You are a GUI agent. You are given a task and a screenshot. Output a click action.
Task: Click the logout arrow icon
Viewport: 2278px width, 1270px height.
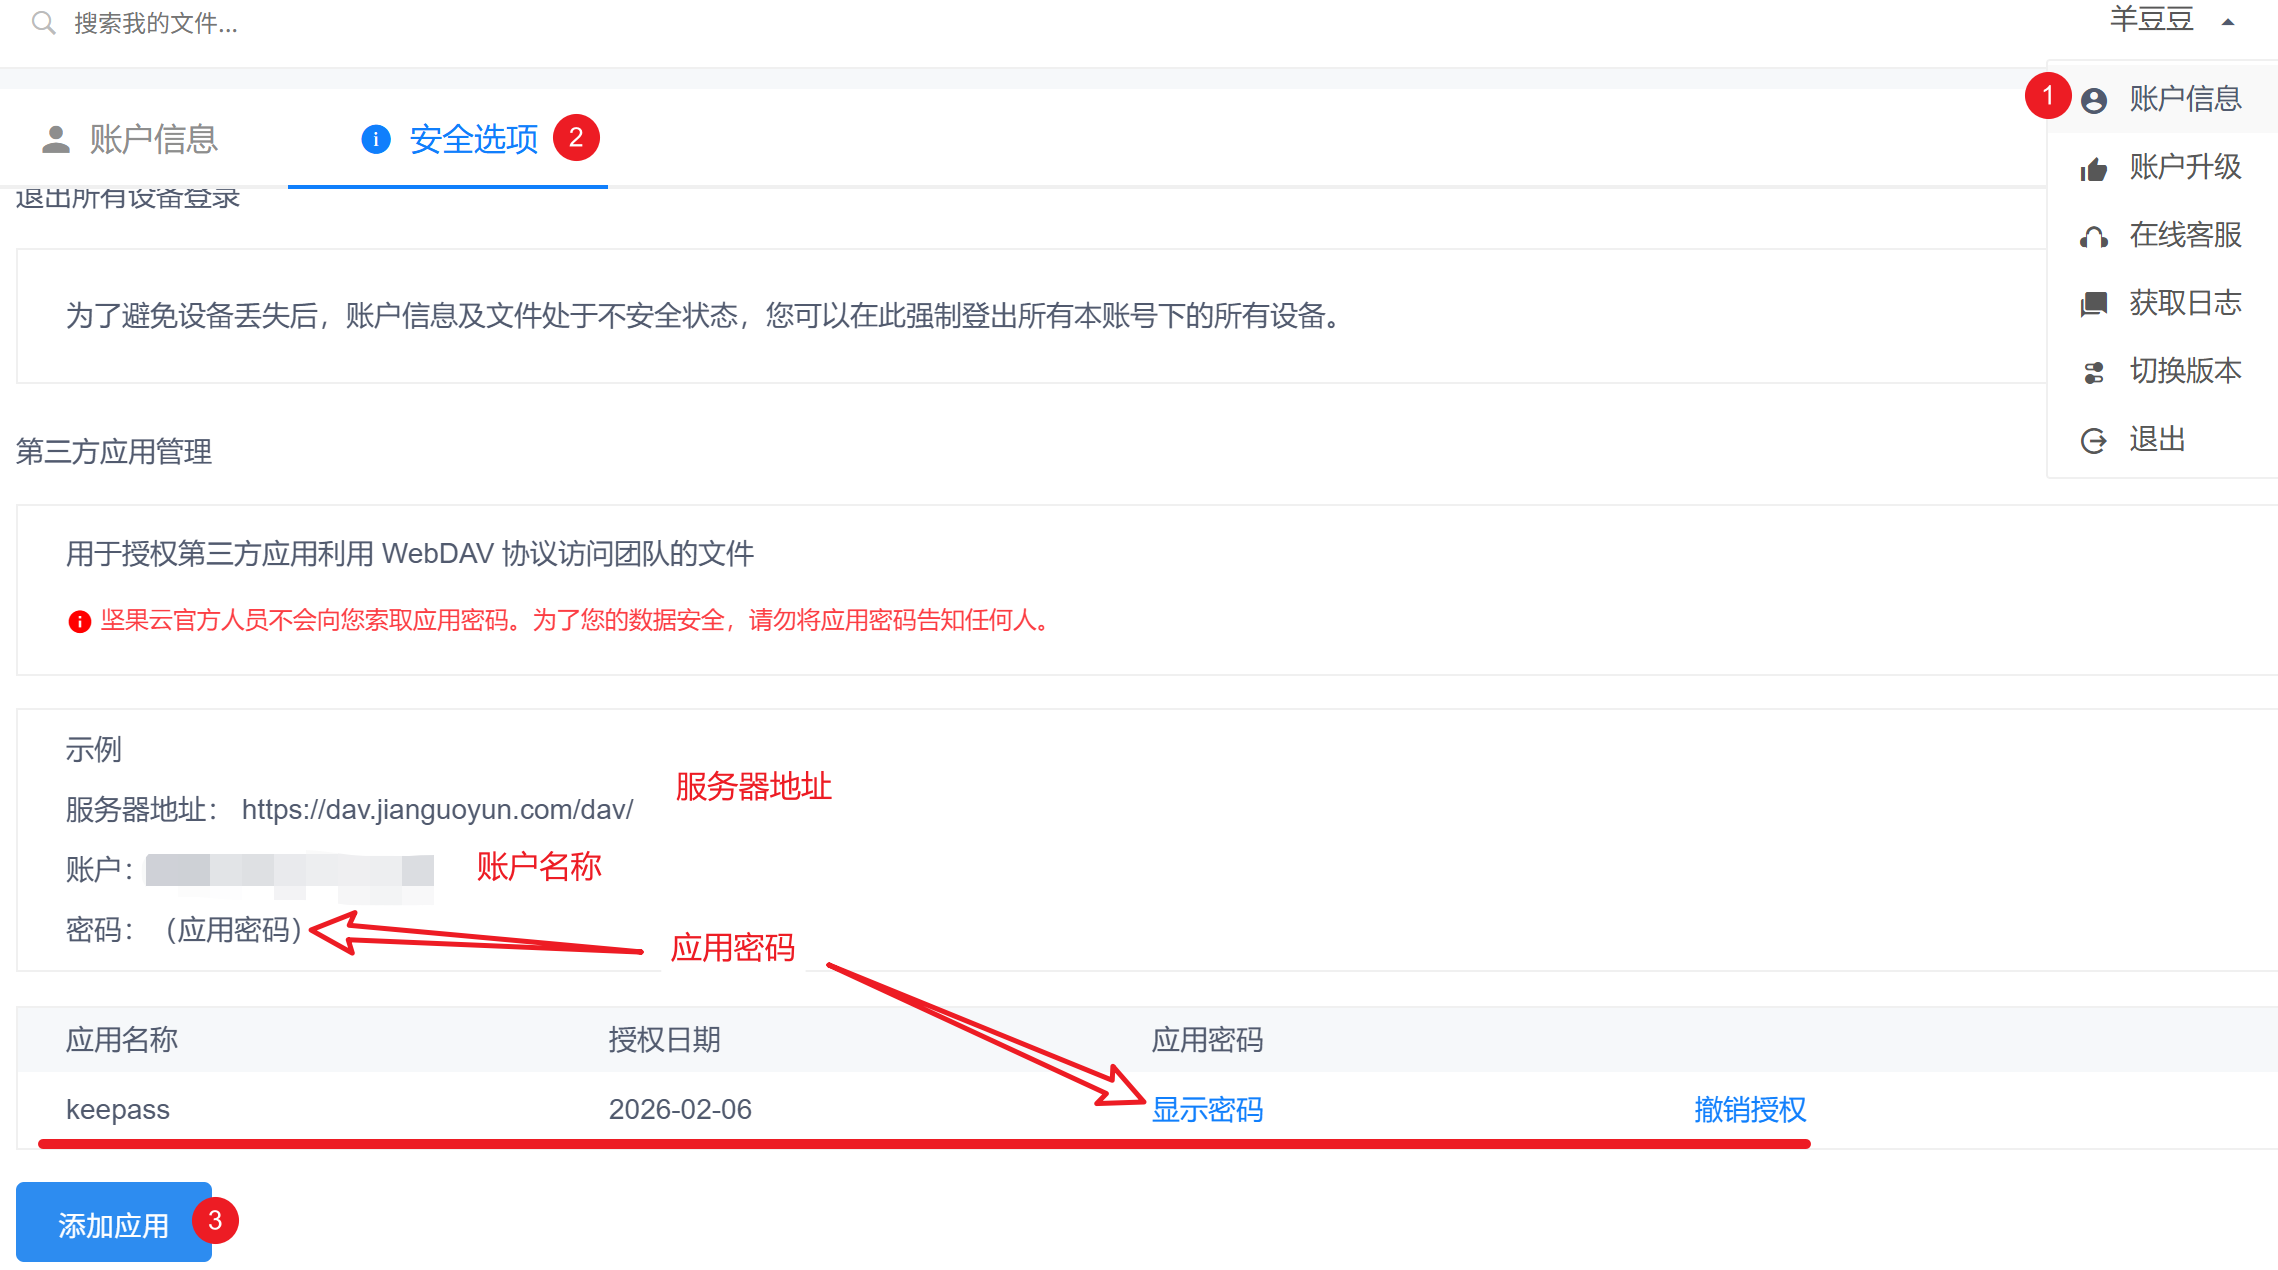pyautogui.click(x=2093, y=440)
